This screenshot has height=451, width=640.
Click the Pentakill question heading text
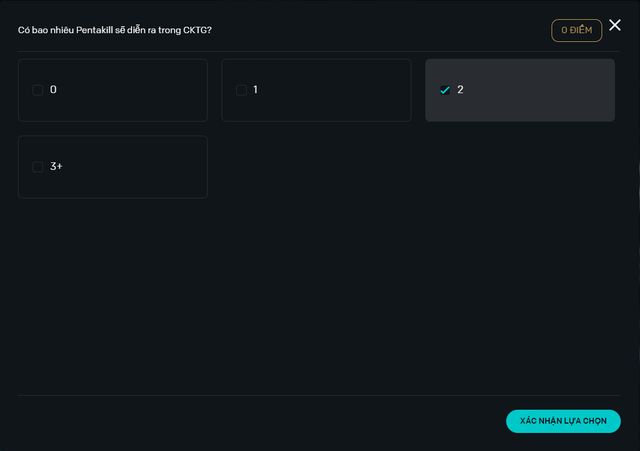115,30
